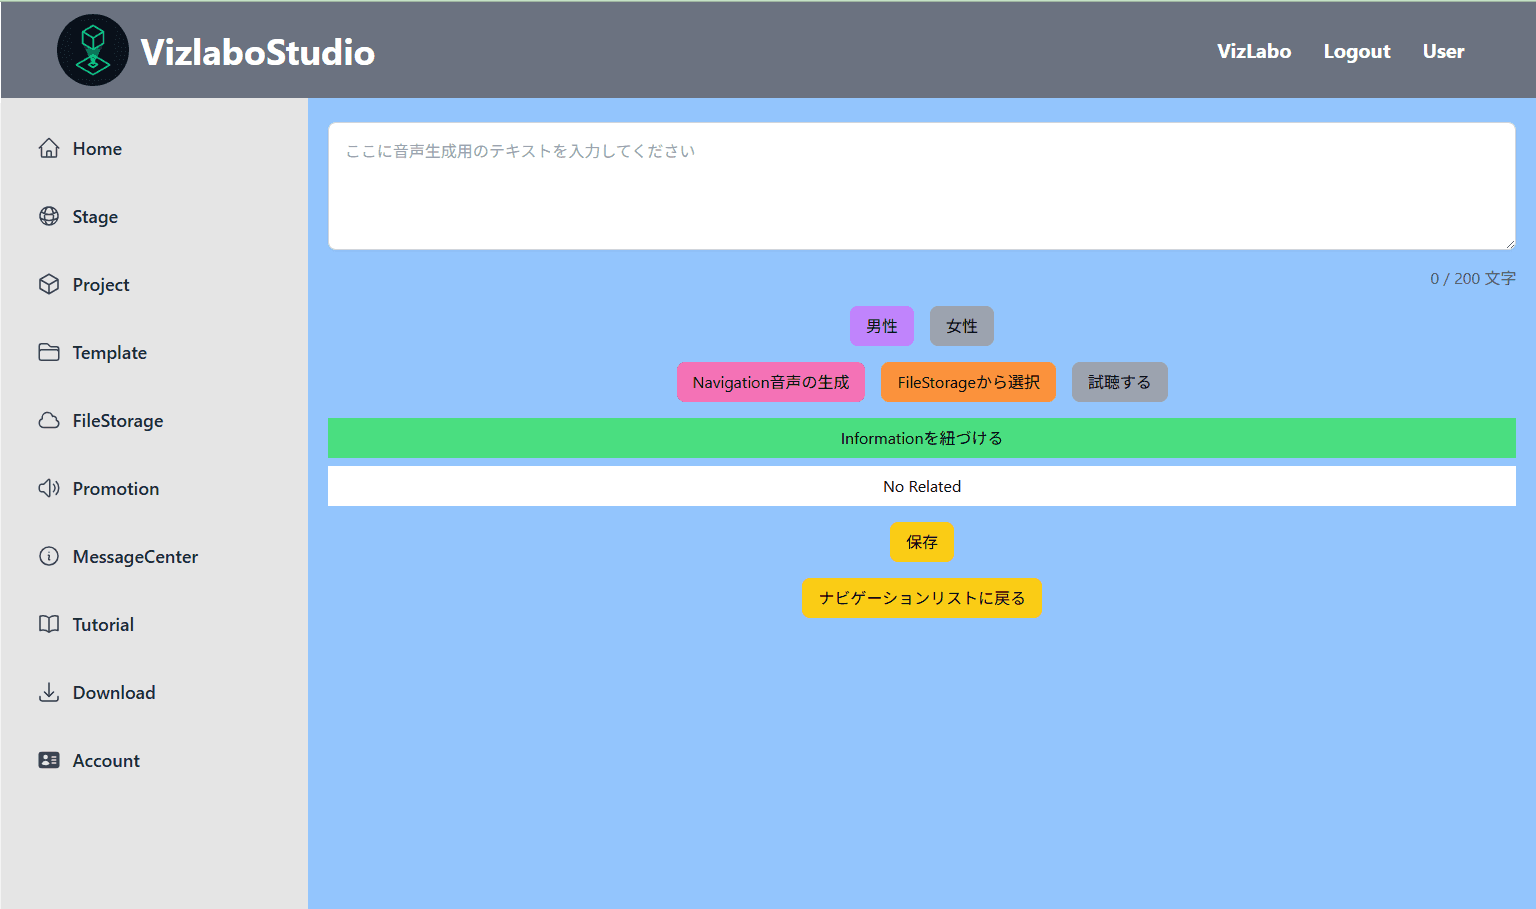Click the VizlaboStudio logo icon
Screen dimensions: 1536x909
[93, 50]
